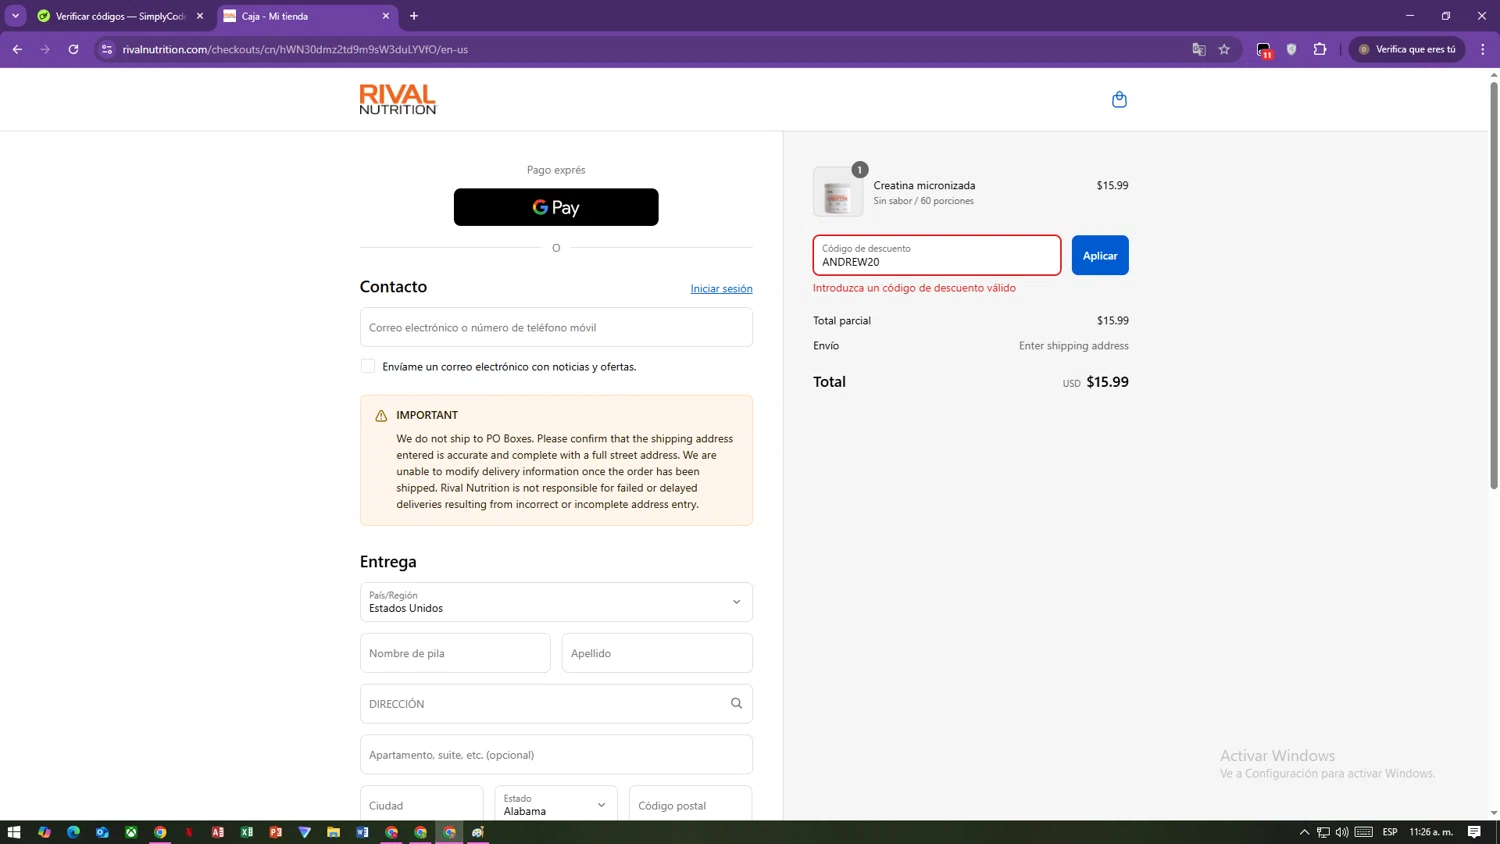Open Netflix from the taskbar

(x=189, y=832)
